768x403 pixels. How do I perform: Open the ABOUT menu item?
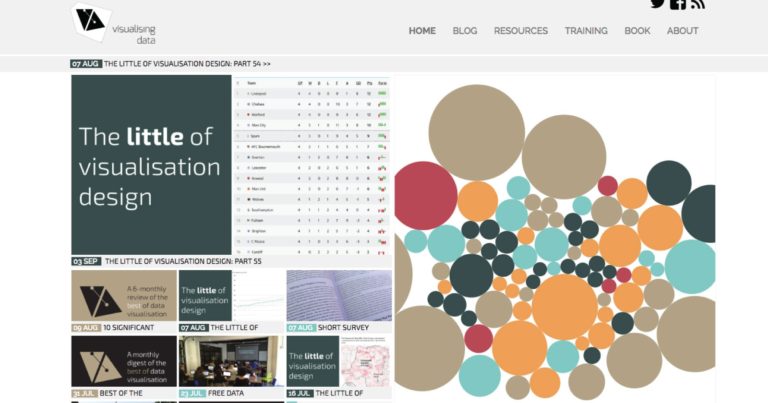pos(682,31)
